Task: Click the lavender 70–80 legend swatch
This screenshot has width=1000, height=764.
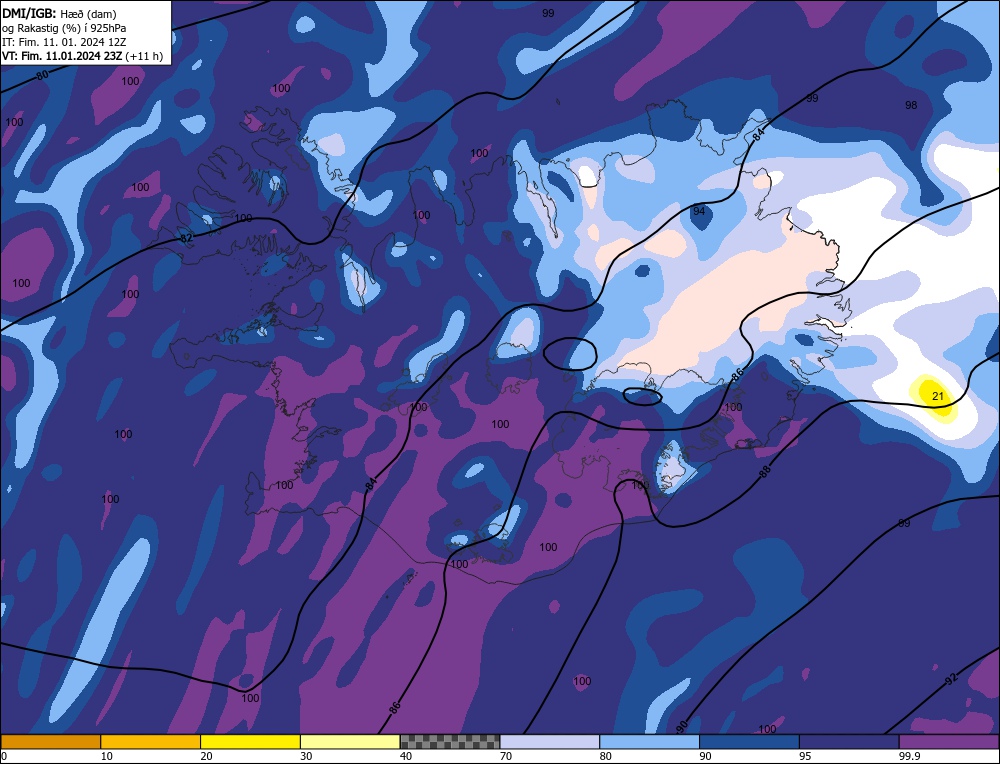Action: click(x=550, y=742)
